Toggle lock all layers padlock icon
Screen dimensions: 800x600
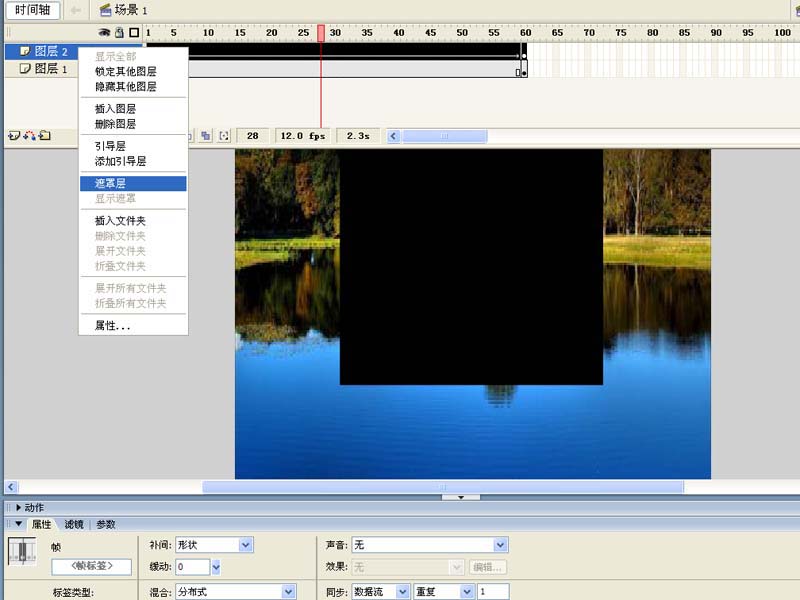click(x=119, y=32)
